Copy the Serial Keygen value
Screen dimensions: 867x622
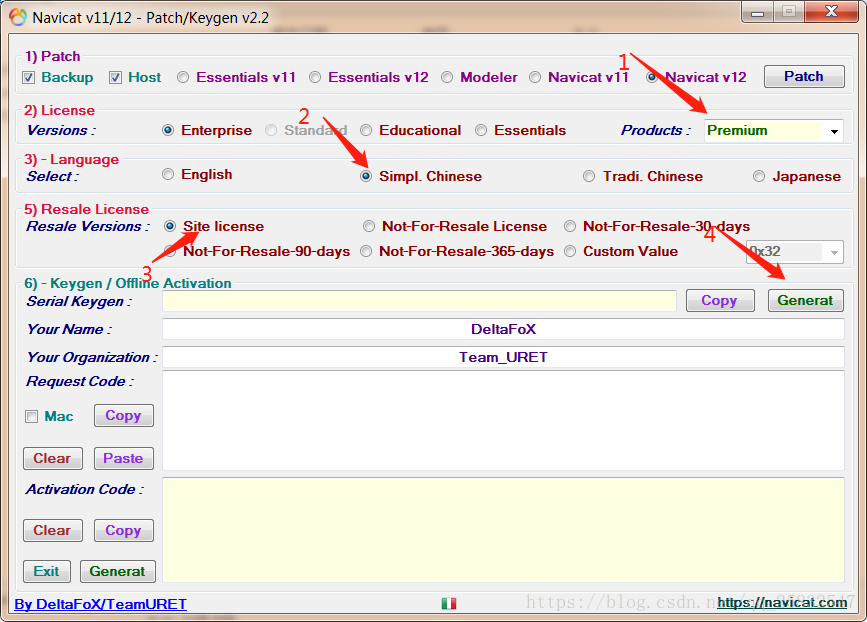click(720, 301)
